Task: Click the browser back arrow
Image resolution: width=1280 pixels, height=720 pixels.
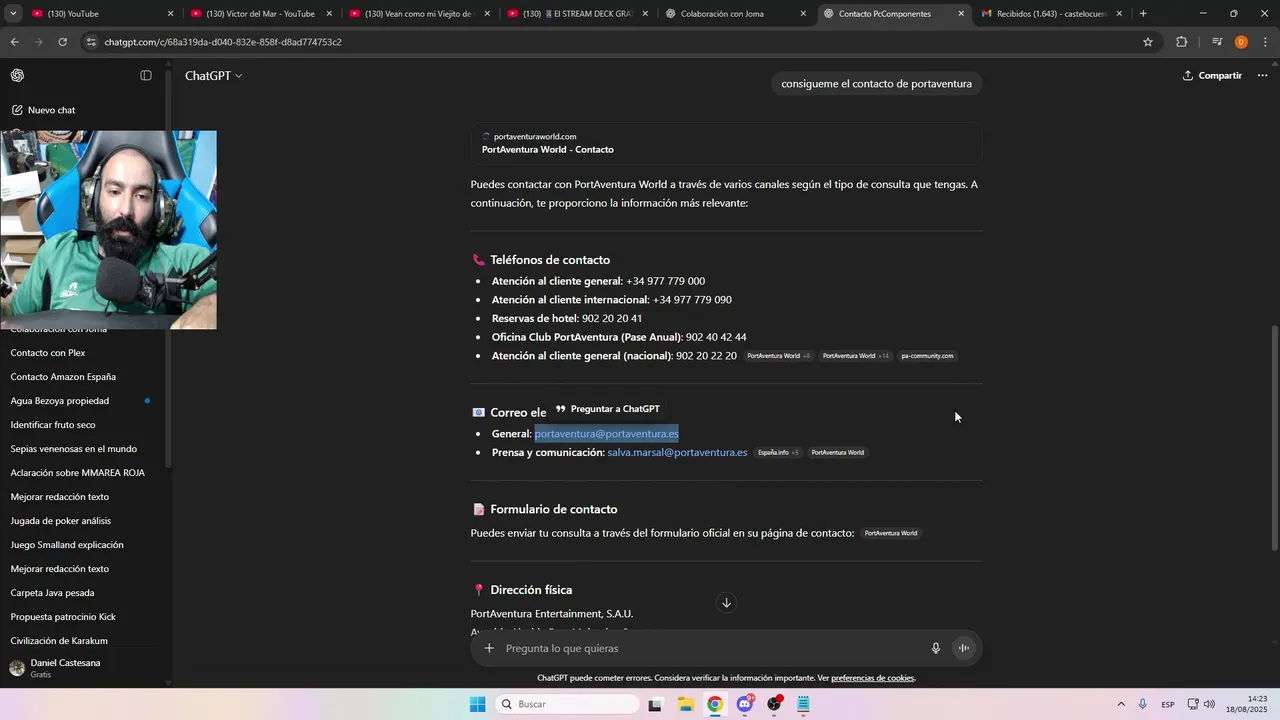Action: tap(14, 42)
